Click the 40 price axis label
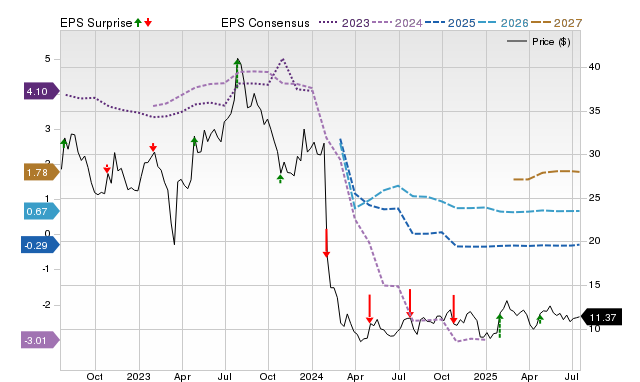This screenshot has width=640, height=382. click(594, 67)
